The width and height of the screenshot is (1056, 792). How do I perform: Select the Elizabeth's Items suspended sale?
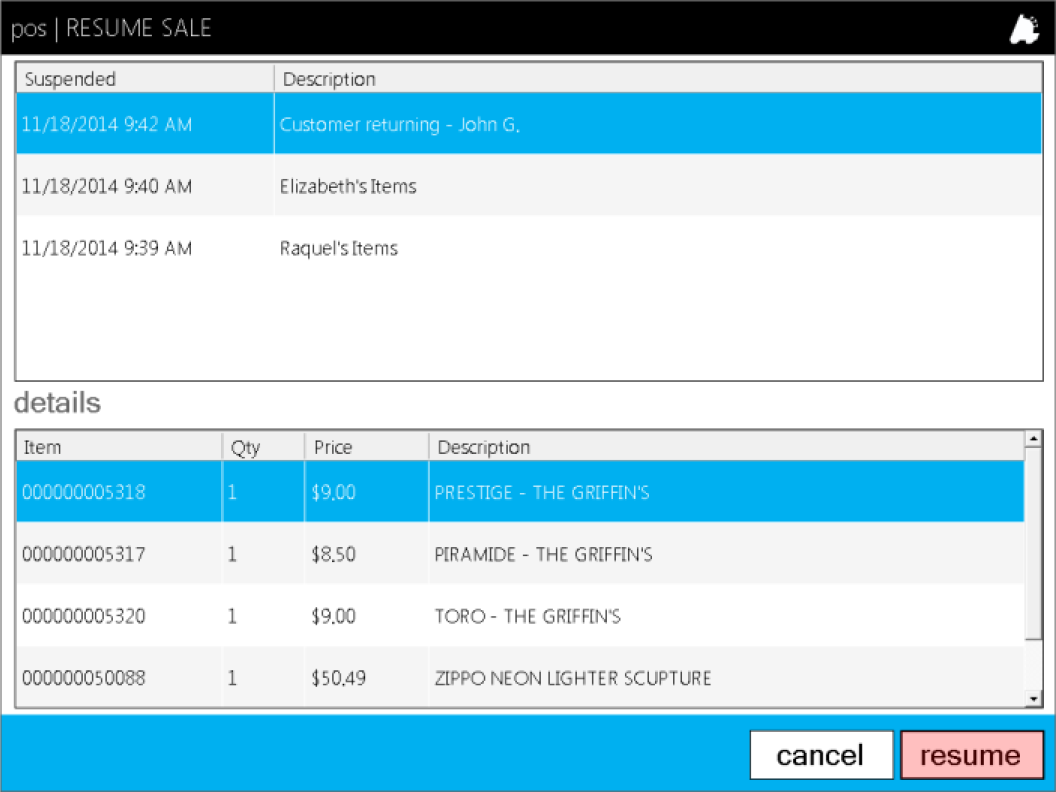click(529, 186)
